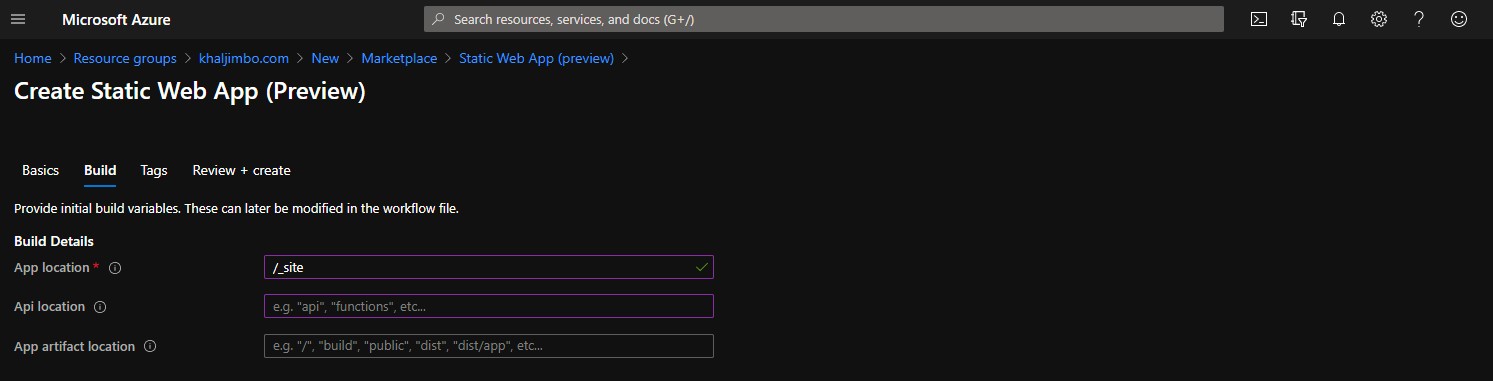1493x381 pixels.
Task: Click into the Api location input
Action: click(489, 306)
